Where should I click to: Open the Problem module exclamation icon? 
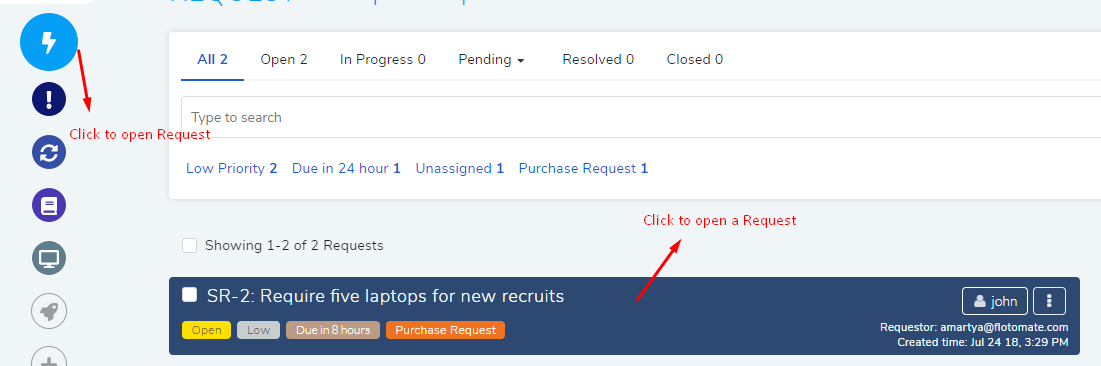[x=48, y=99]
